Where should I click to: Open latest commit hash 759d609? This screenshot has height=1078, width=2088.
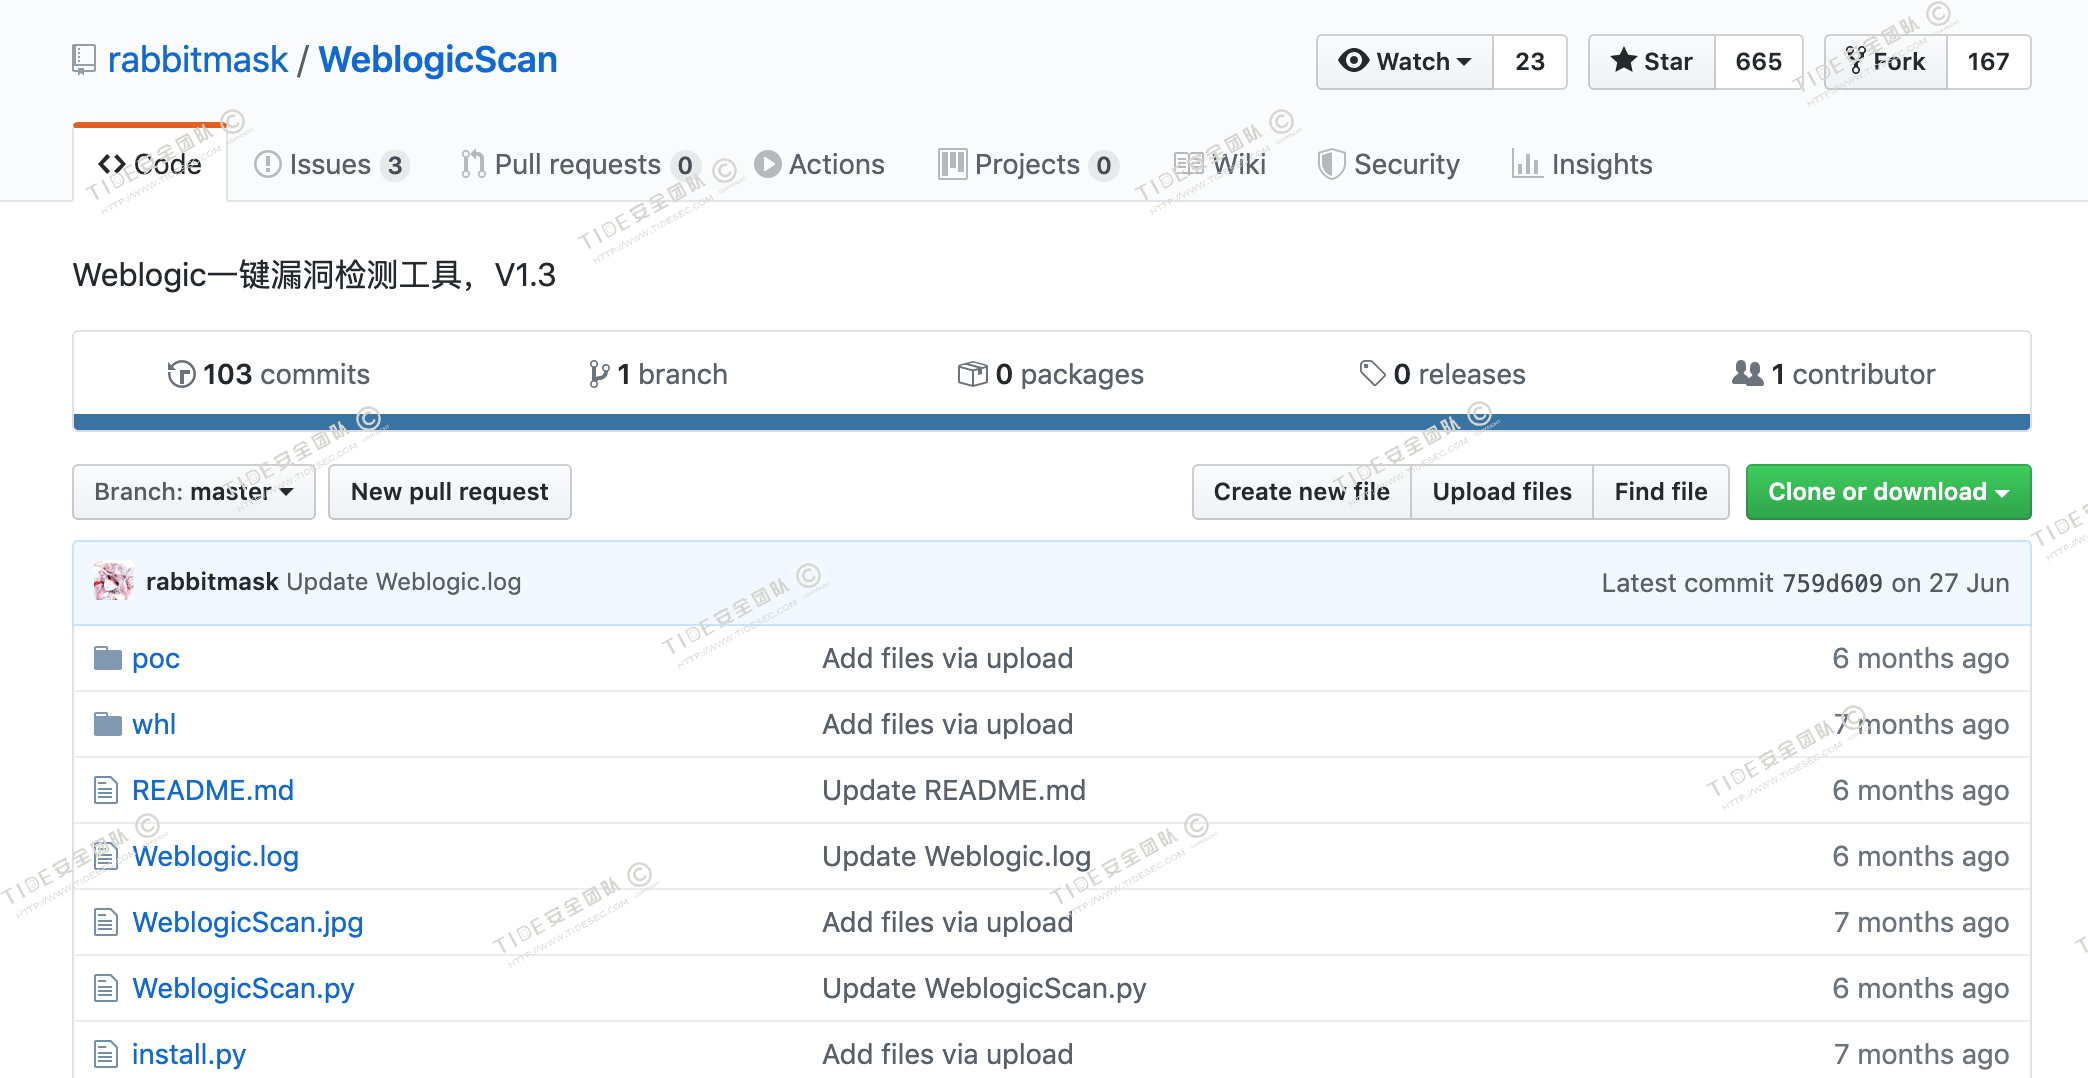coord(1832,583)
